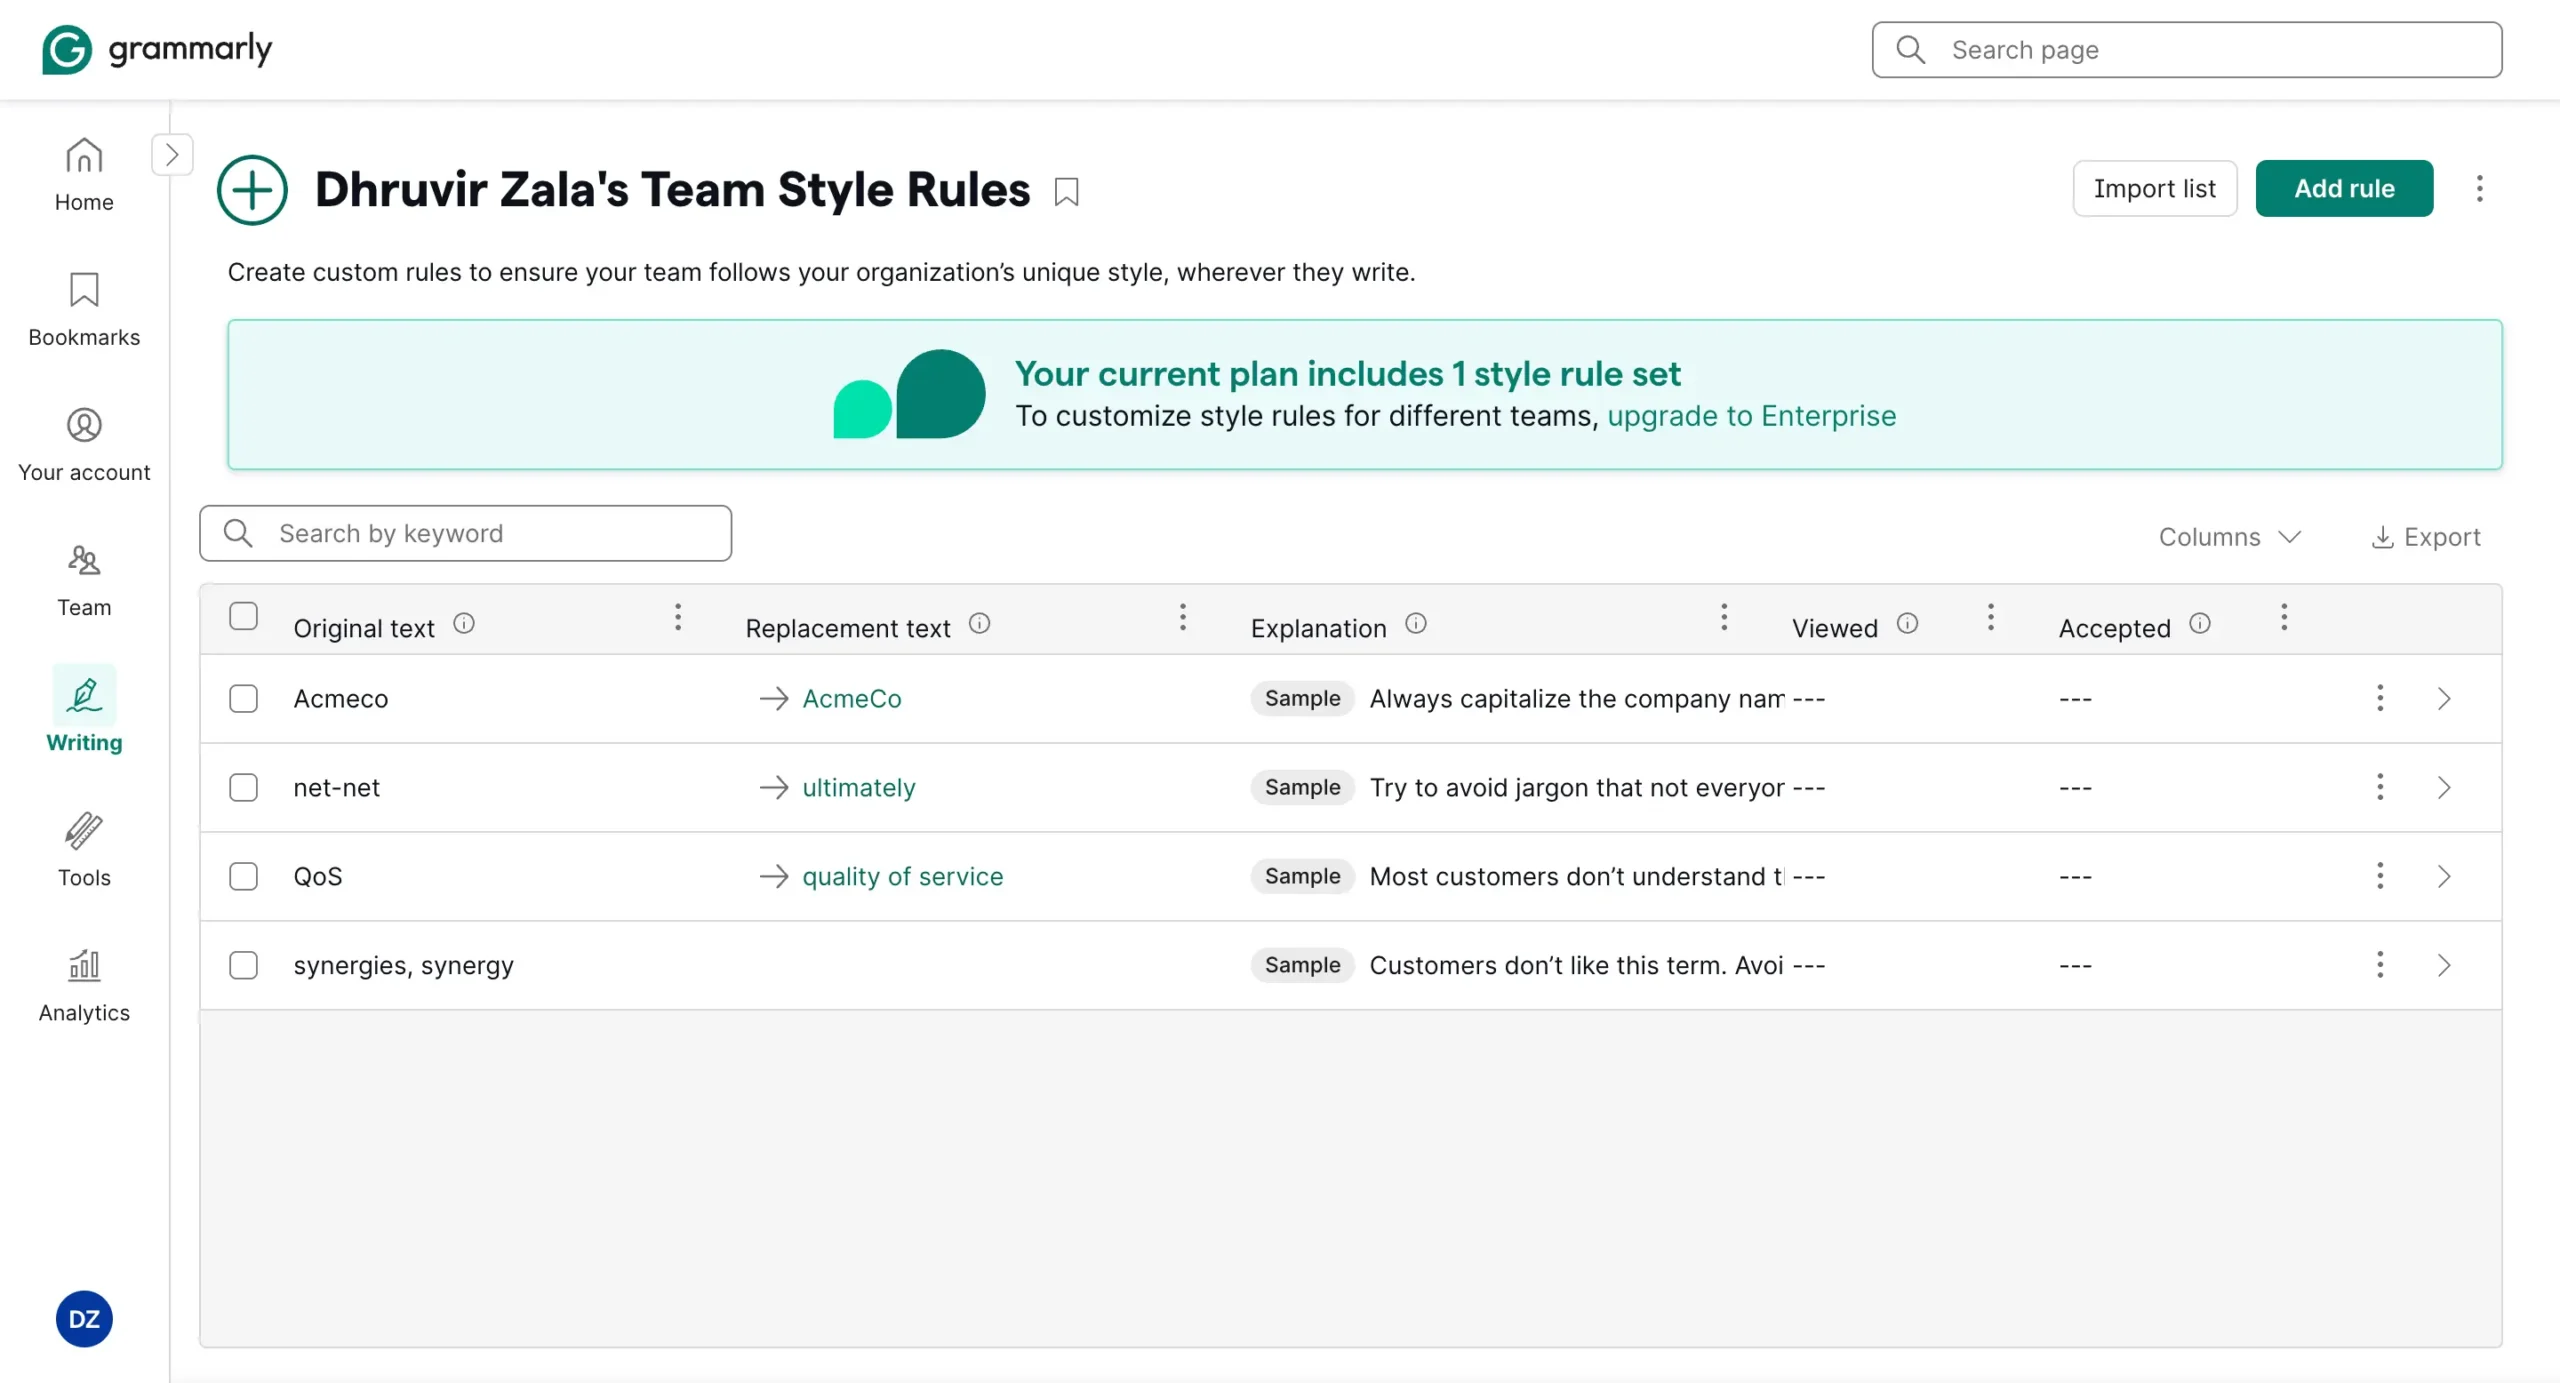Open the Analytics section
The height and width of the screenshot is (1383, 2560).
pyautogui.click(x=84, y=986)
